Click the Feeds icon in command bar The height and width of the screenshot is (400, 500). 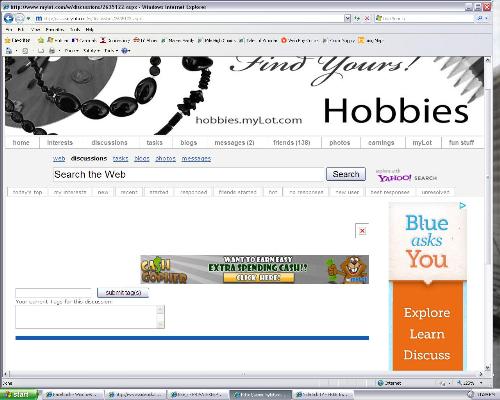click(25, 51)
